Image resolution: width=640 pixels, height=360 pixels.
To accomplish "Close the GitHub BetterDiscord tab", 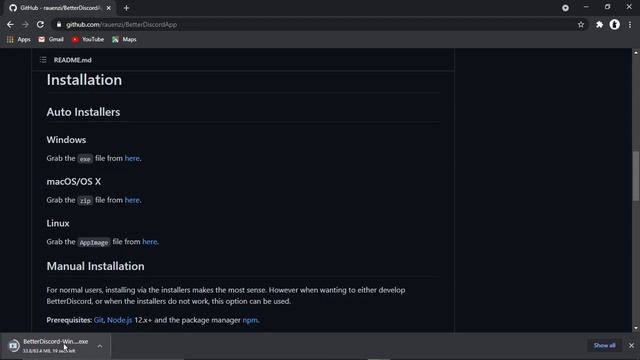I will pos(109,8).
